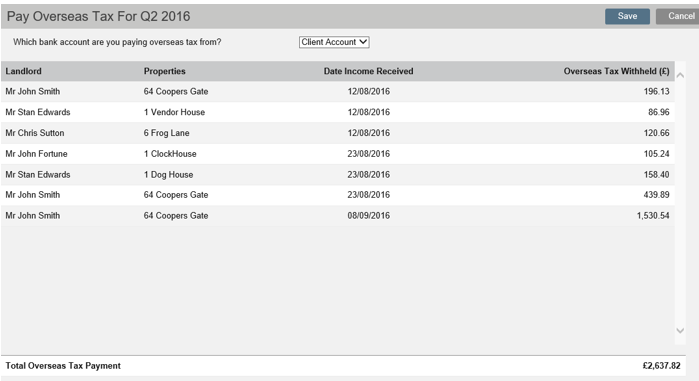
Task: Click date 08/09/2016
Action: [369, 216]
